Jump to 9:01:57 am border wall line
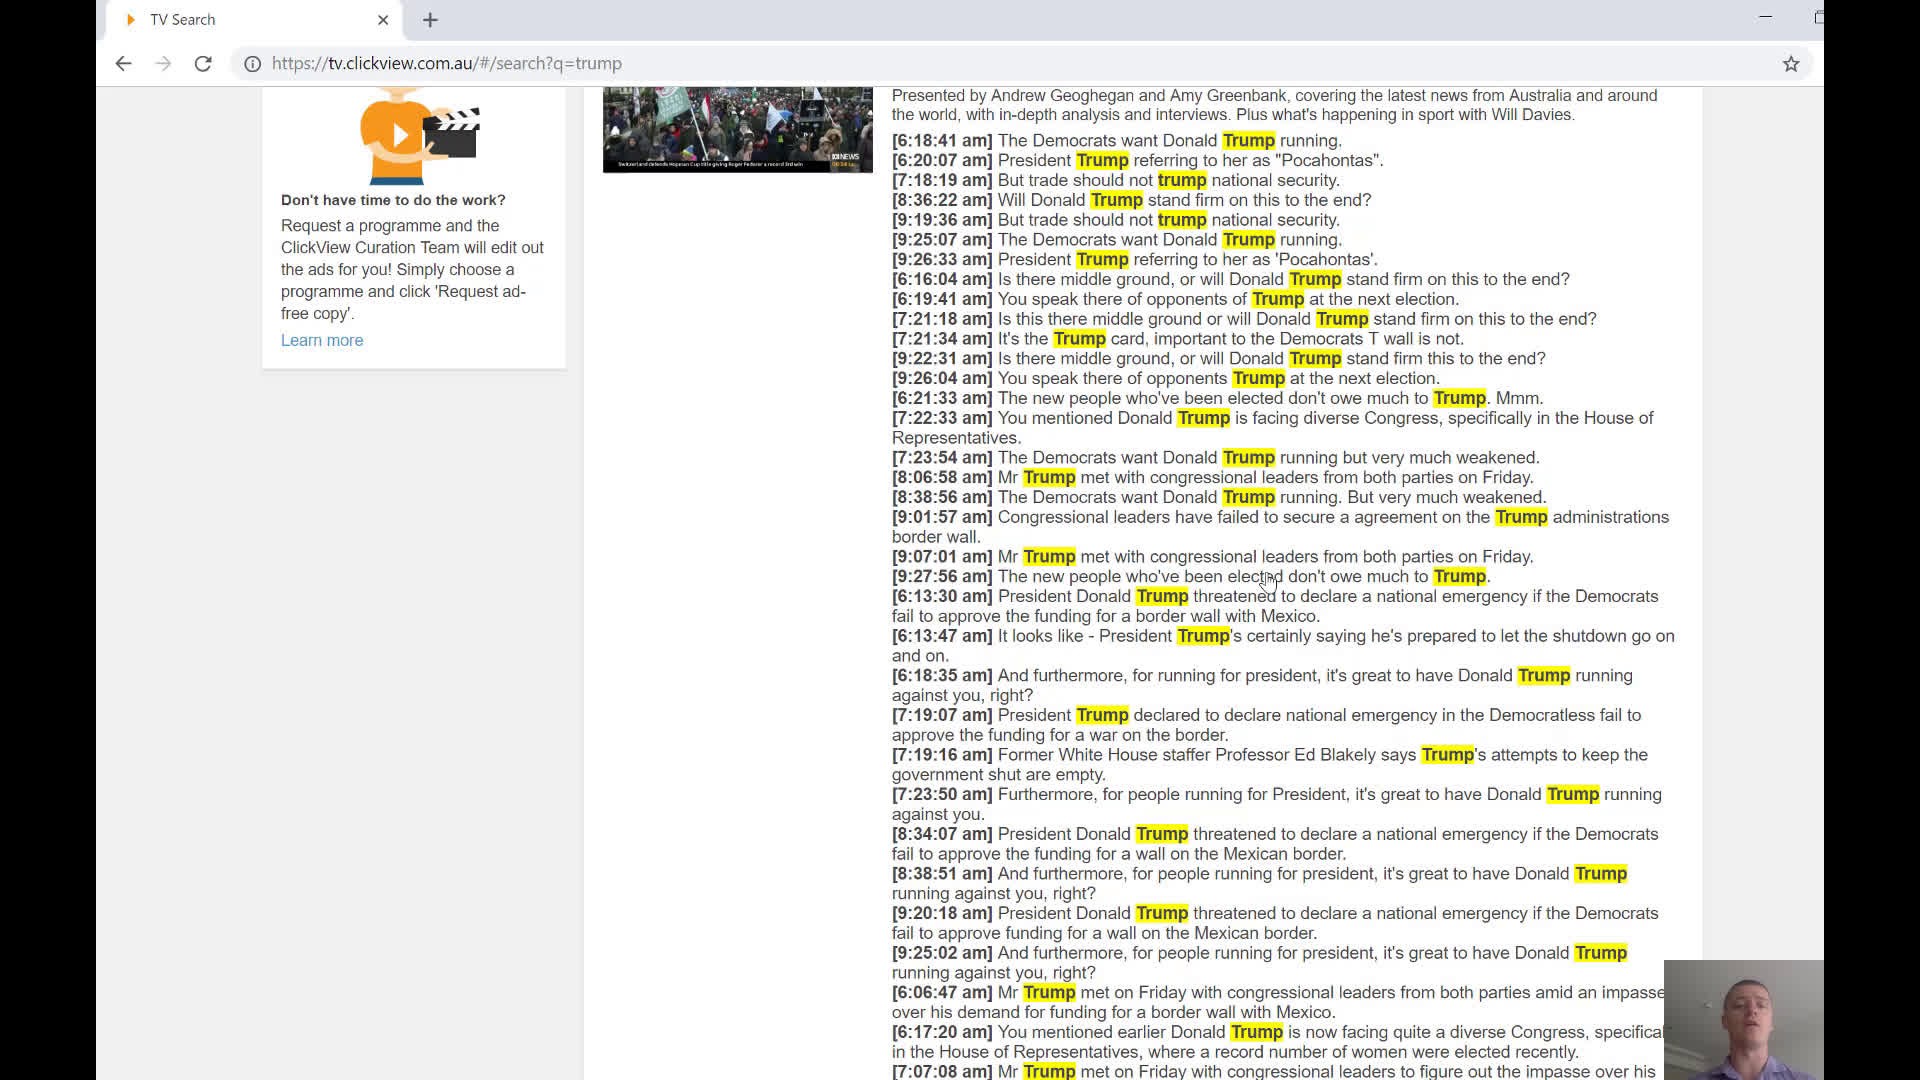Viewport: 1920px width, 1080px height. click(942, 517)
